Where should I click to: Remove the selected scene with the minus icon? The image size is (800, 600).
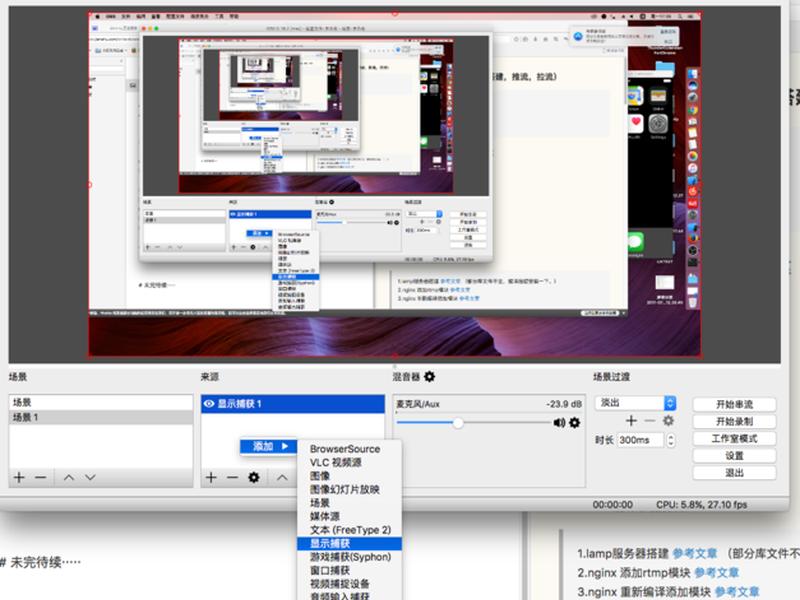click(41, 478)
